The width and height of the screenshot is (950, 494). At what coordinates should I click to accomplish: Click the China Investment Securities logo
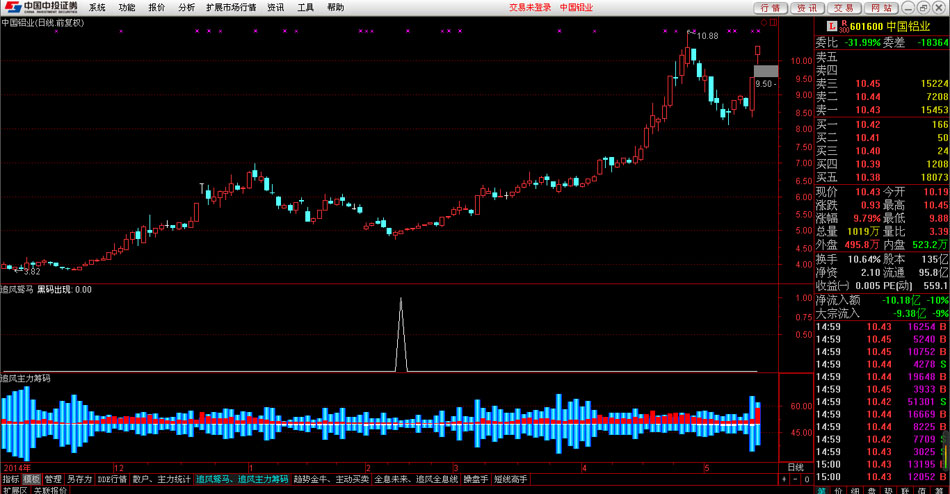(x=41, y=7)
